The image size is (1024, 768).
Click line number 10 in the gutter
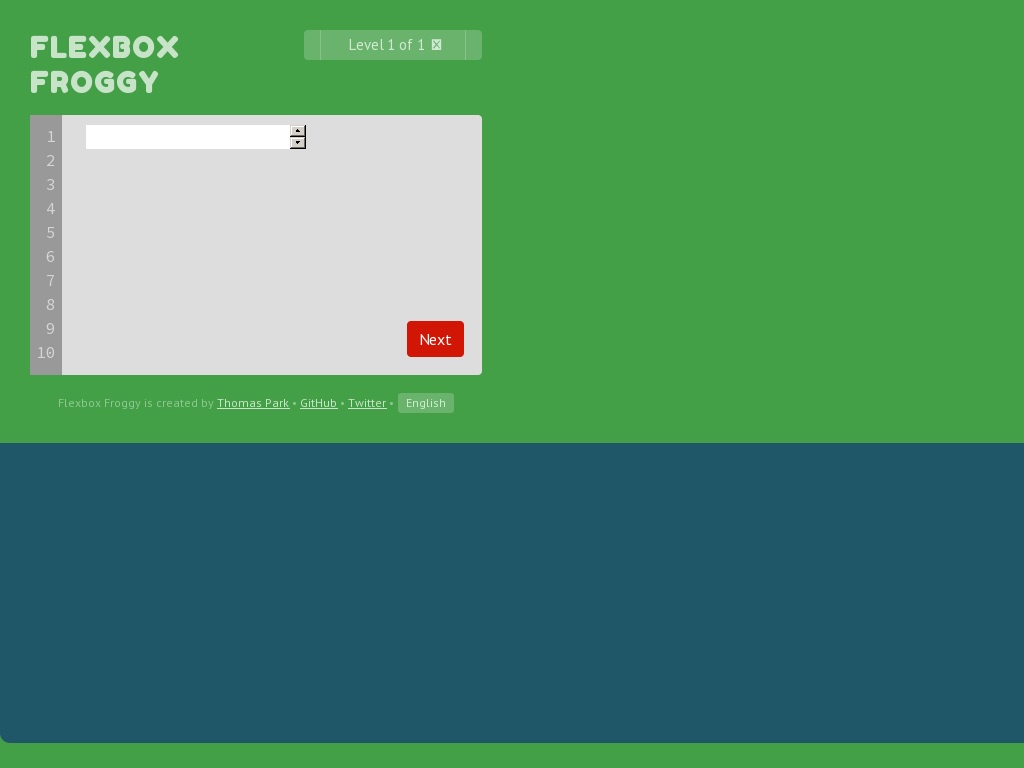click(x=46, y=353)
